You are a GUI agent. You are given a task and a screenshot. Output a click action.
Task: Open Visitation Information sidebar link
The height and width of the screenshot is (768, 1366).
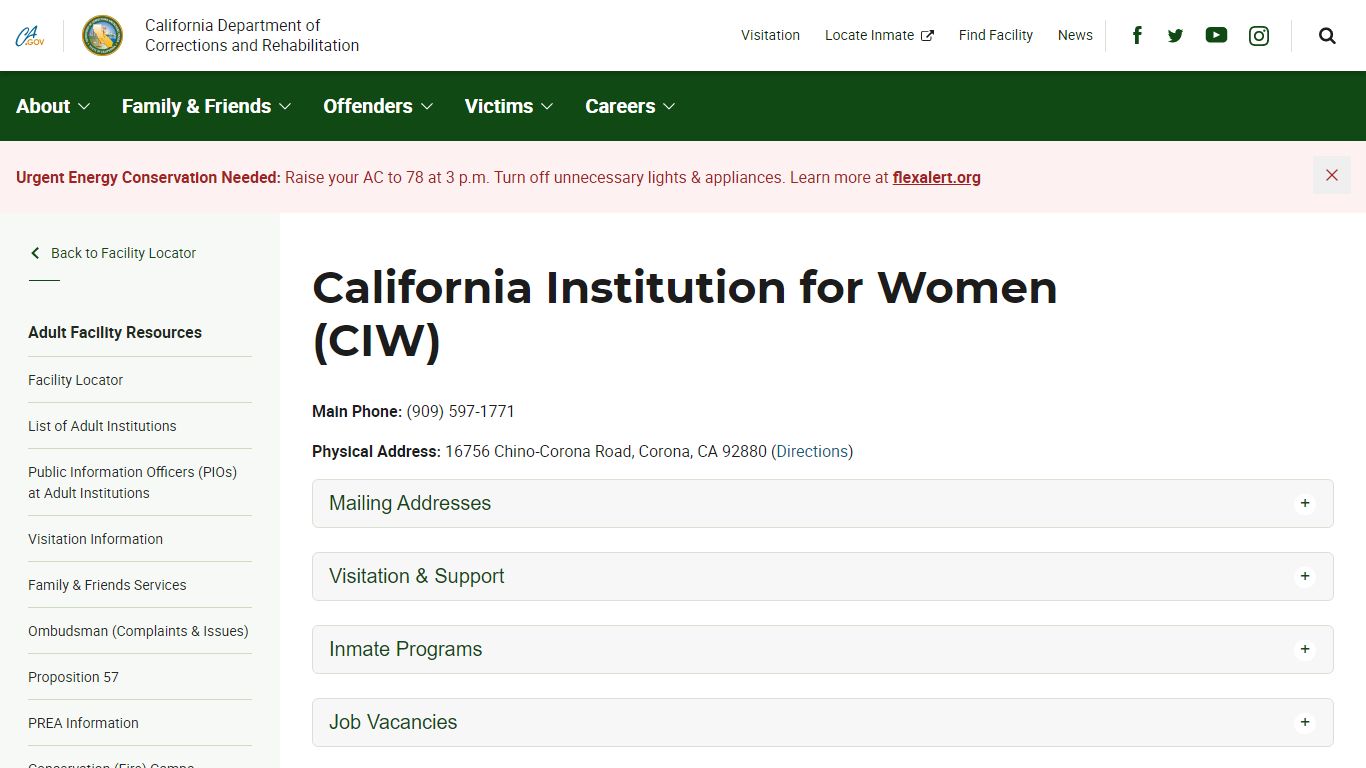pyautogui.click(x=95, y=539)
